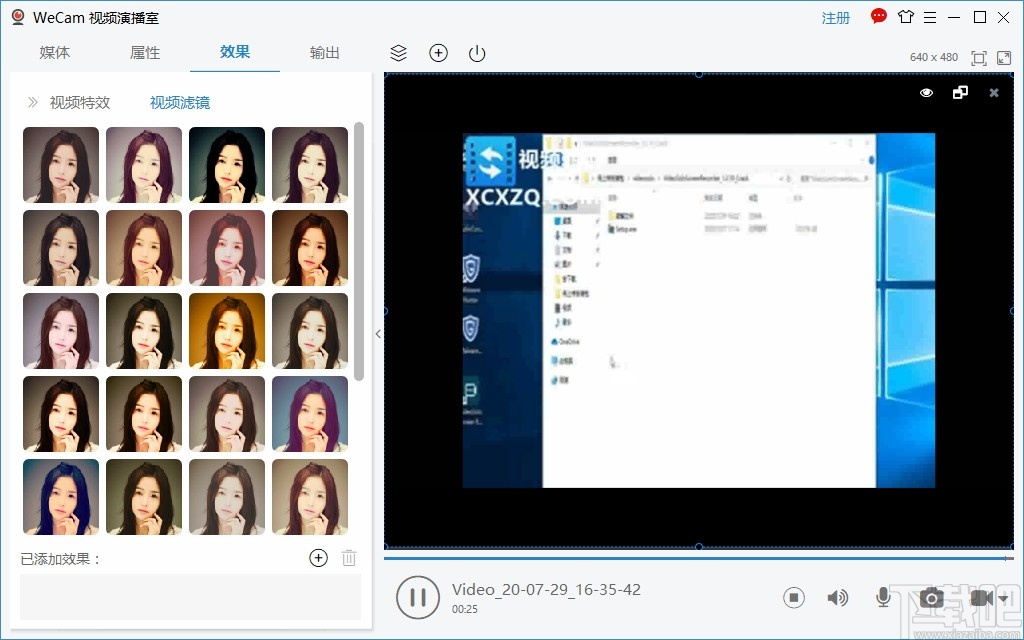Open the skin/theme t-shirt icon
Viewport: 1024px width, 640px height.
[906, 17]
